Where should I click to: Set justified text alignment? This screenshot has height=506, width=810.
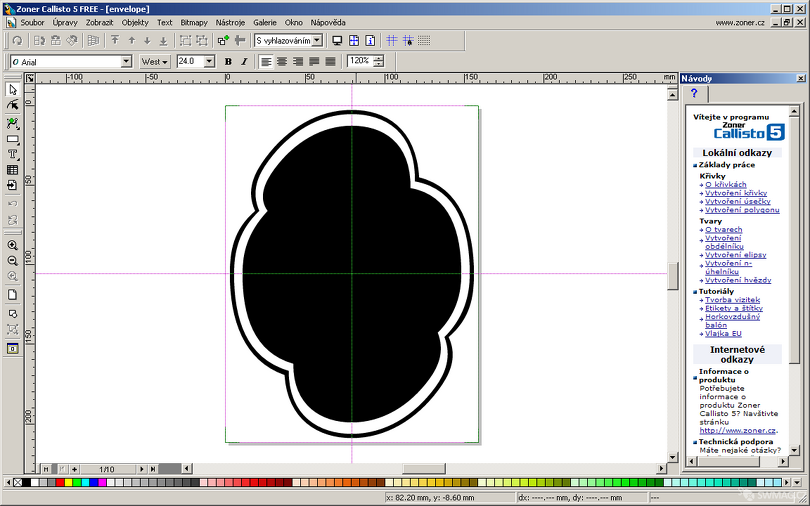coord(314,62)
